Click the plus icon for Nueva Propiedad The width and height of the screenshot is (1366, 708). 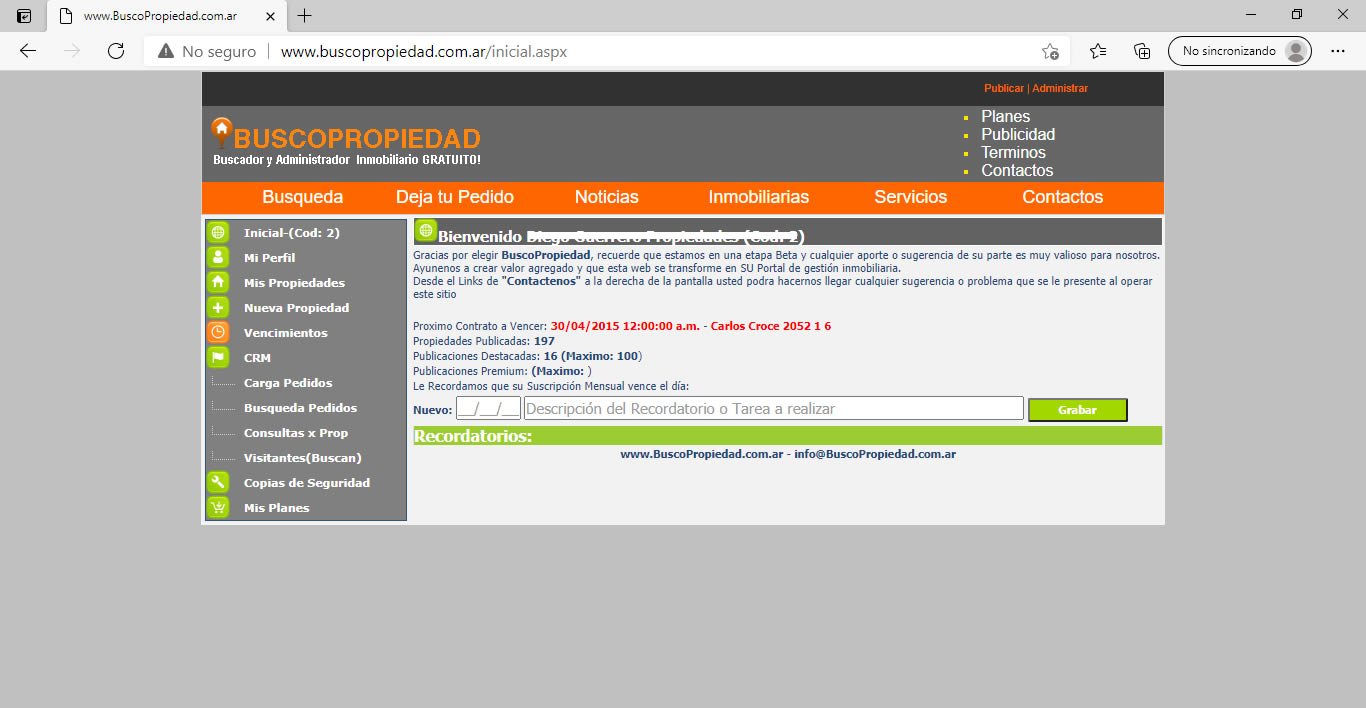coord(218,308)
